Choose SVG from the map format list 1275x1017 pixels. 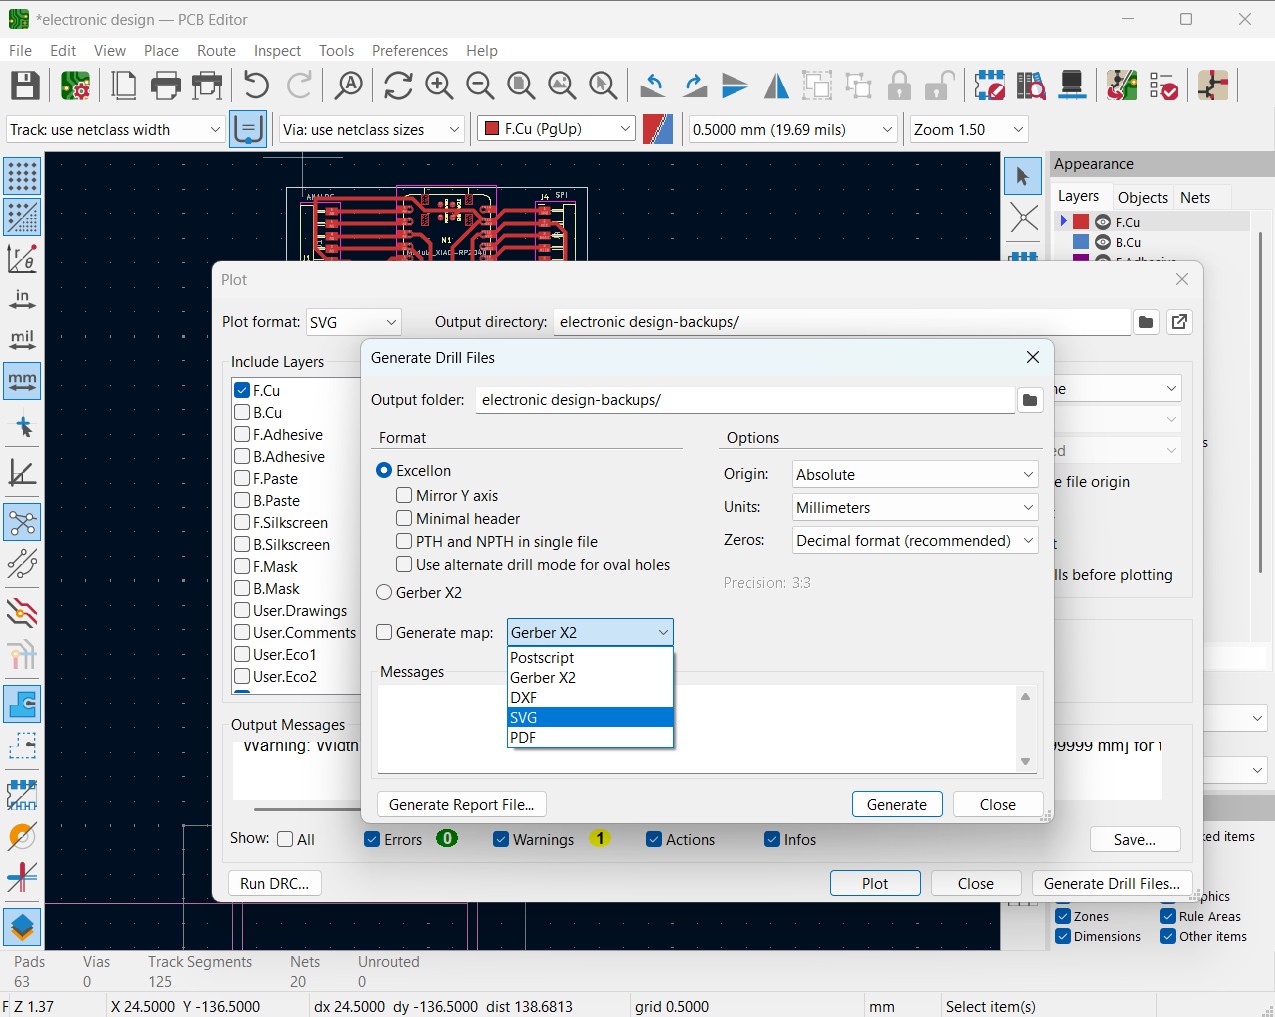[x=590, y=717]
